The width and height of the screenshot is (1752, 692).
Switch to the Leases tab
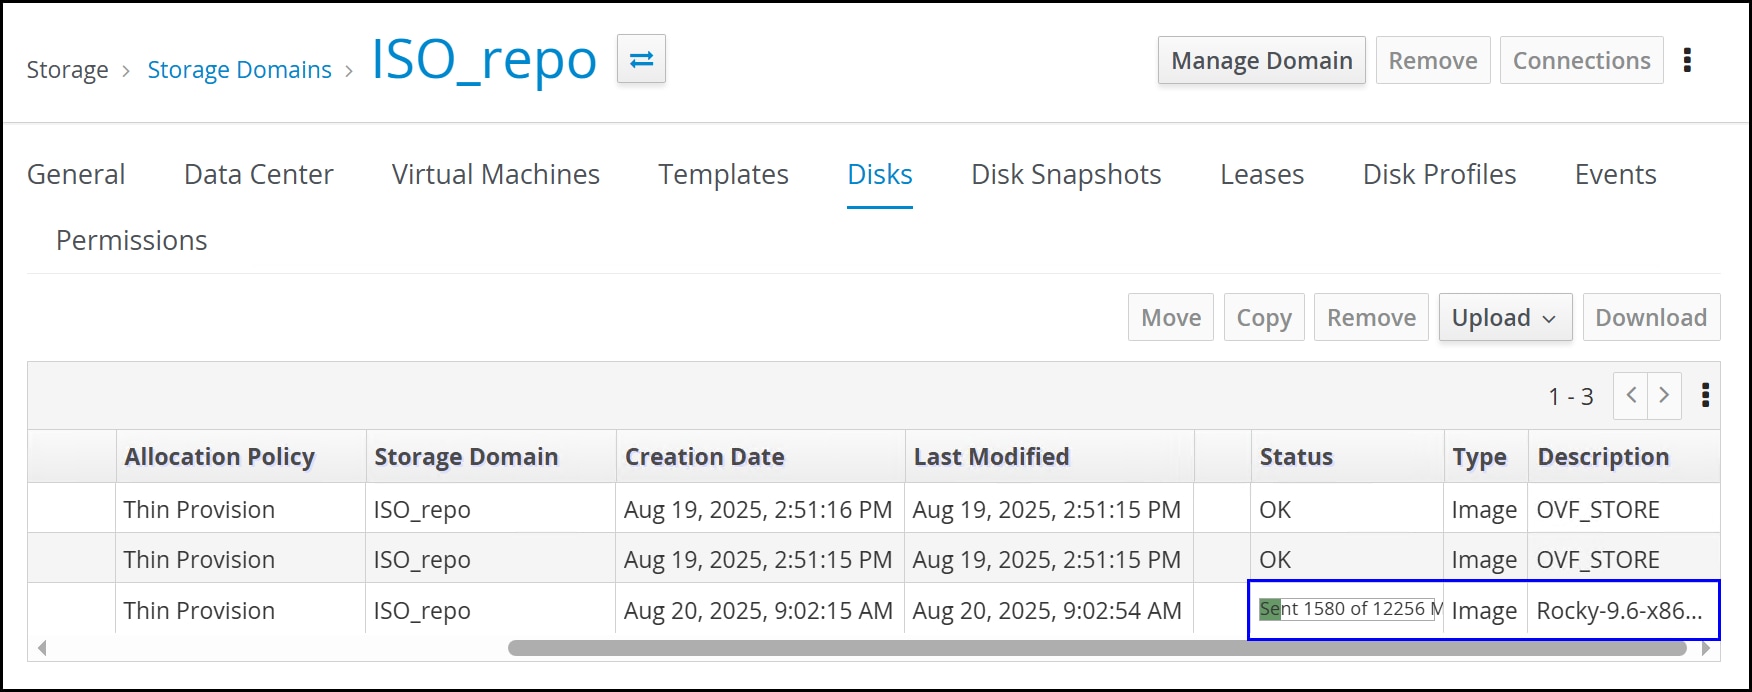tap(1262, 174)
